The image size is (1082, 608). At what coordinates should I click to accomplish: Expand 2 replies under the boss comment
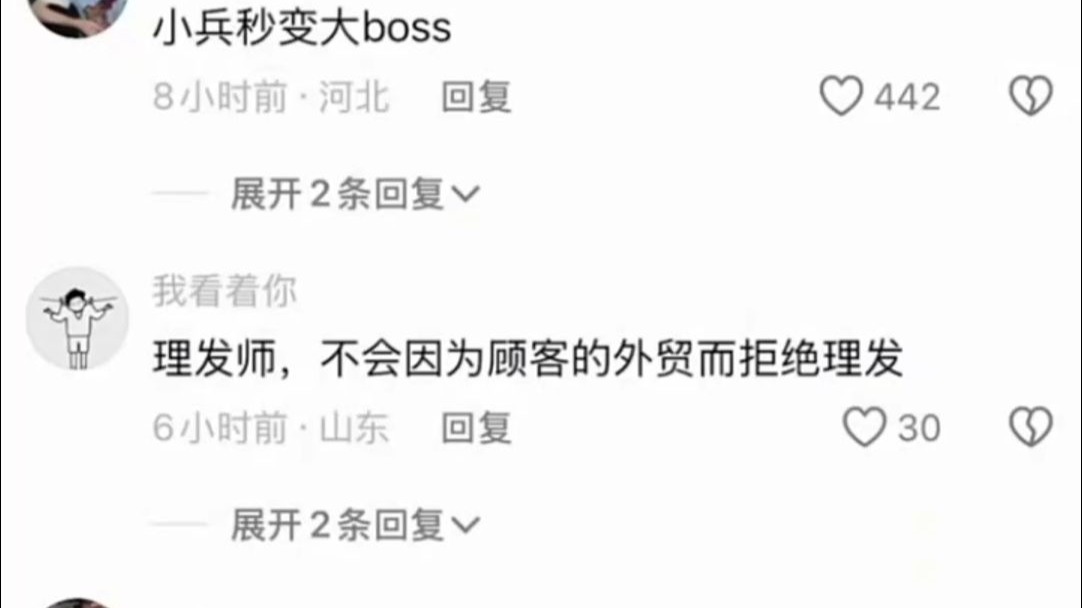click(x=355, y=194)
